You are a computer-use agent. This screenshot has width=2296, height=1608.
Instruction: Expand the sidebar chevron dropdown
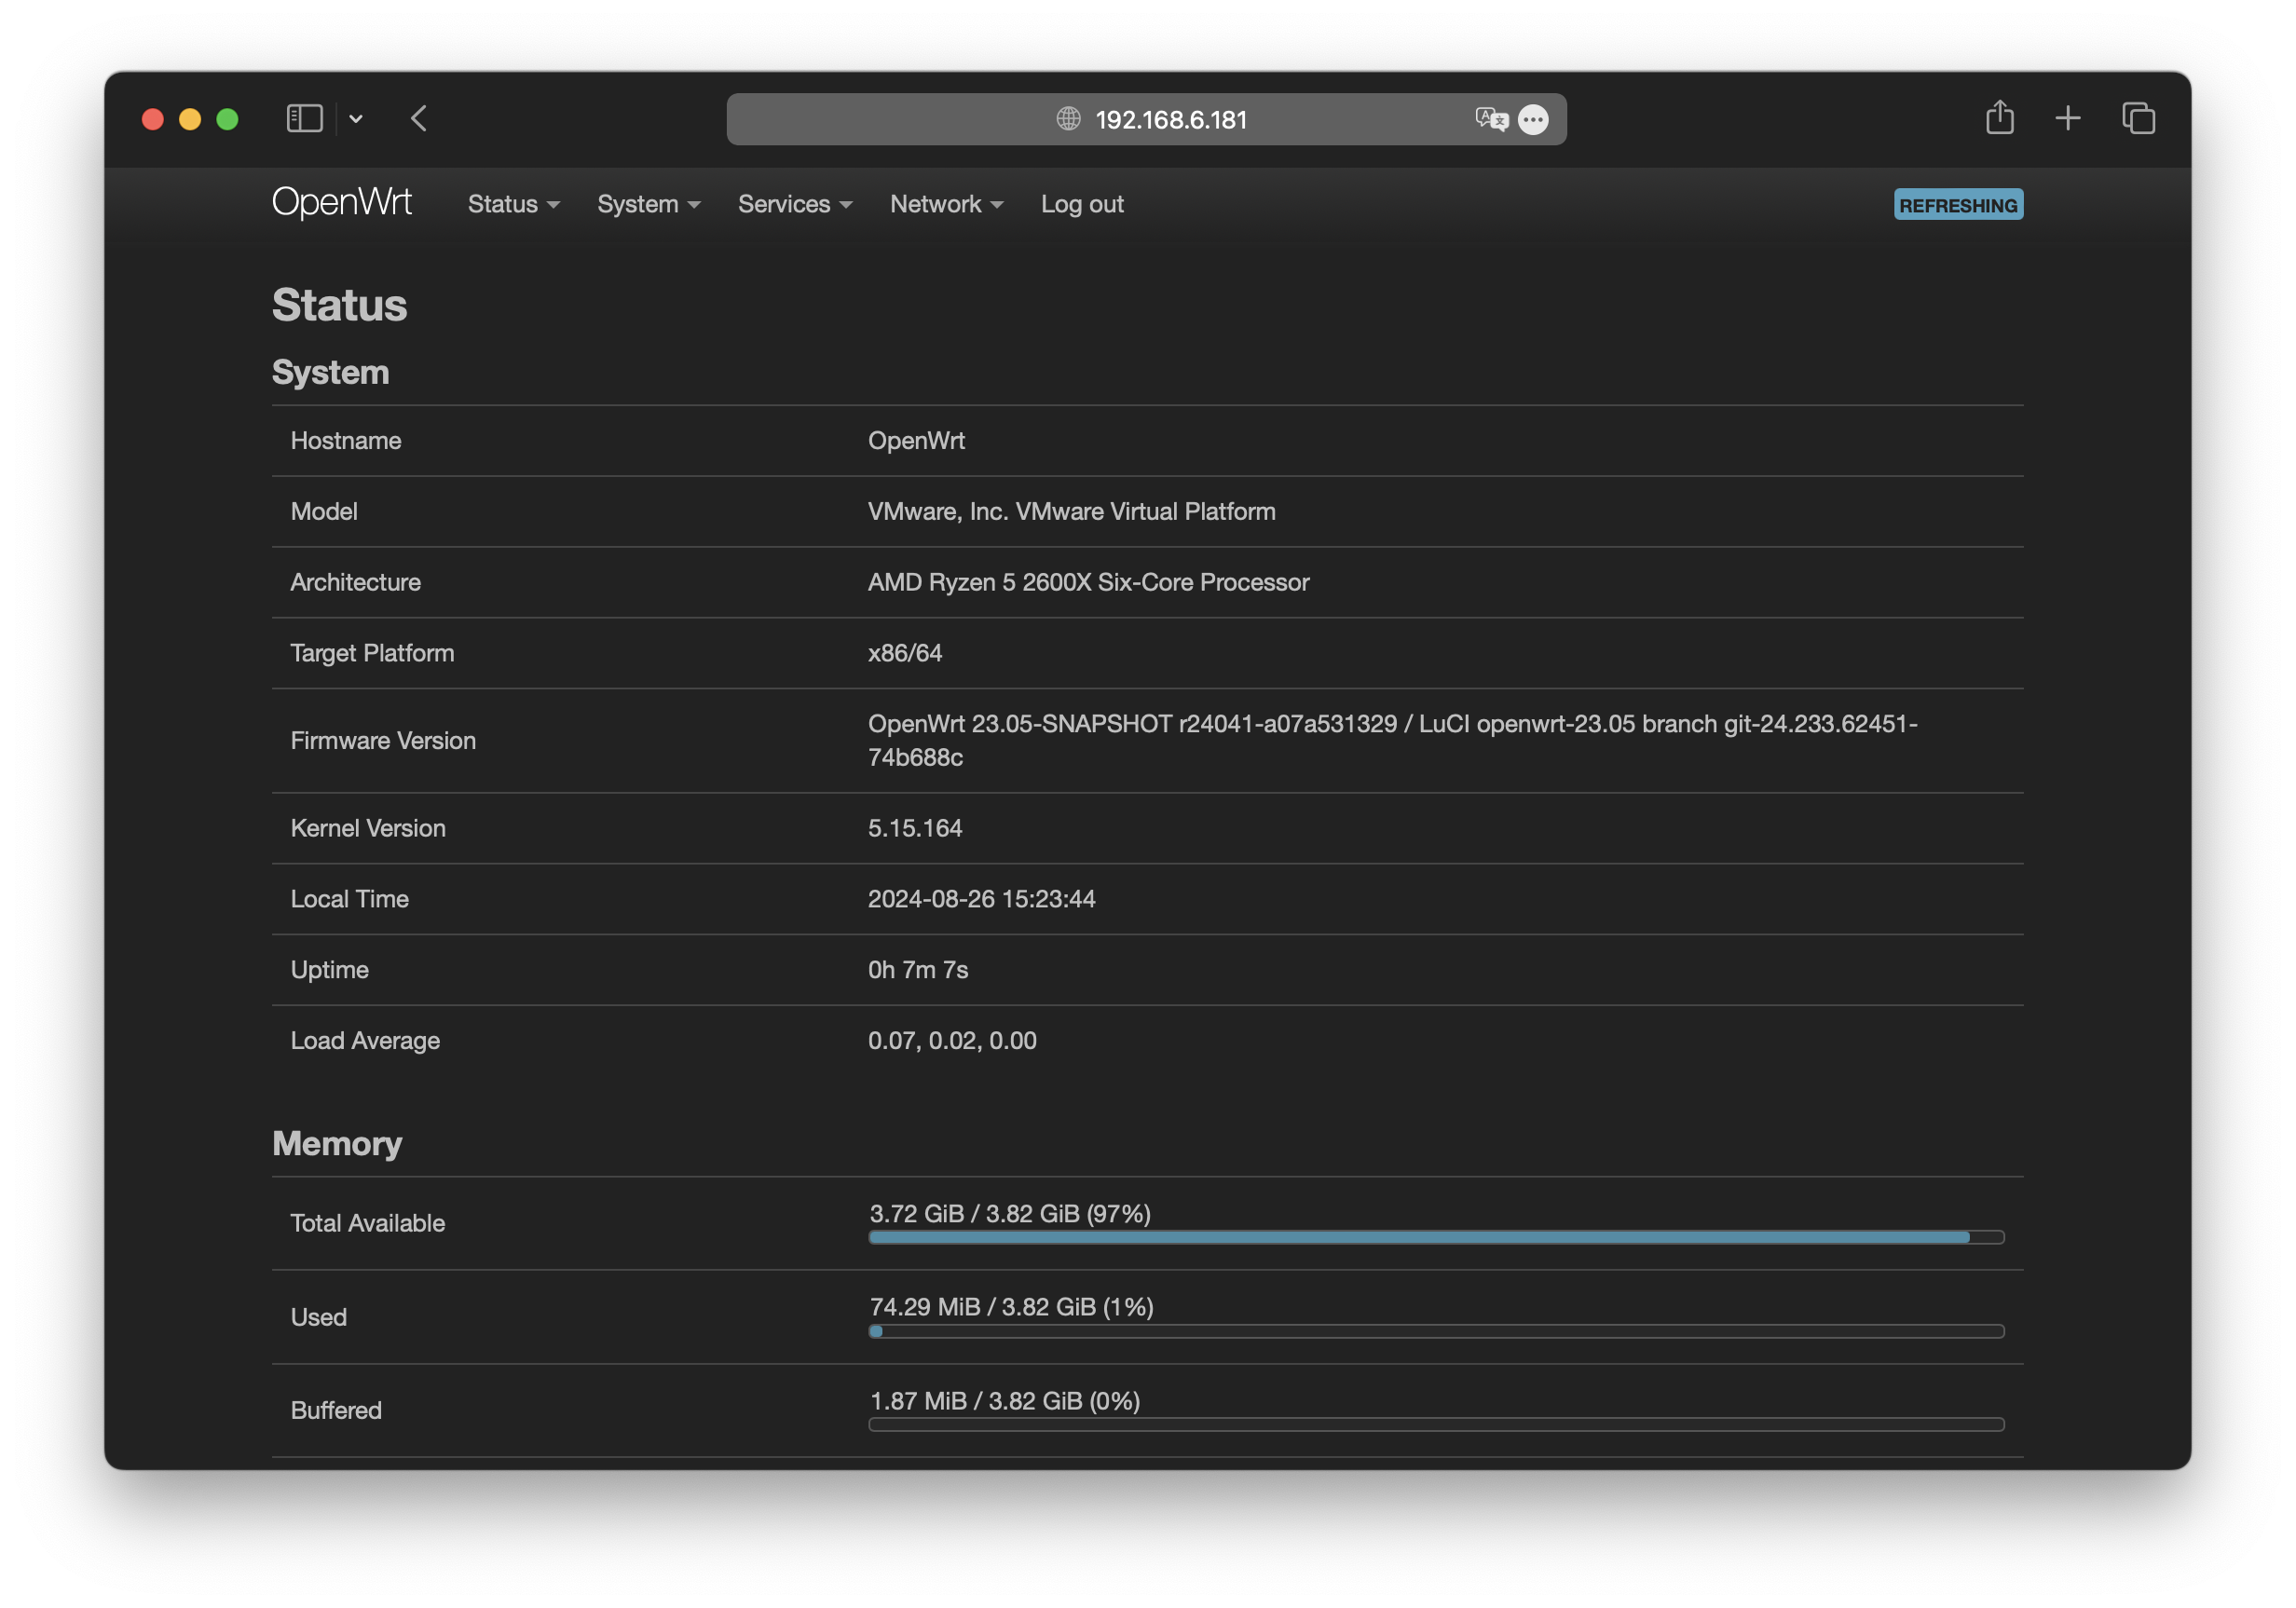point(356,119)
